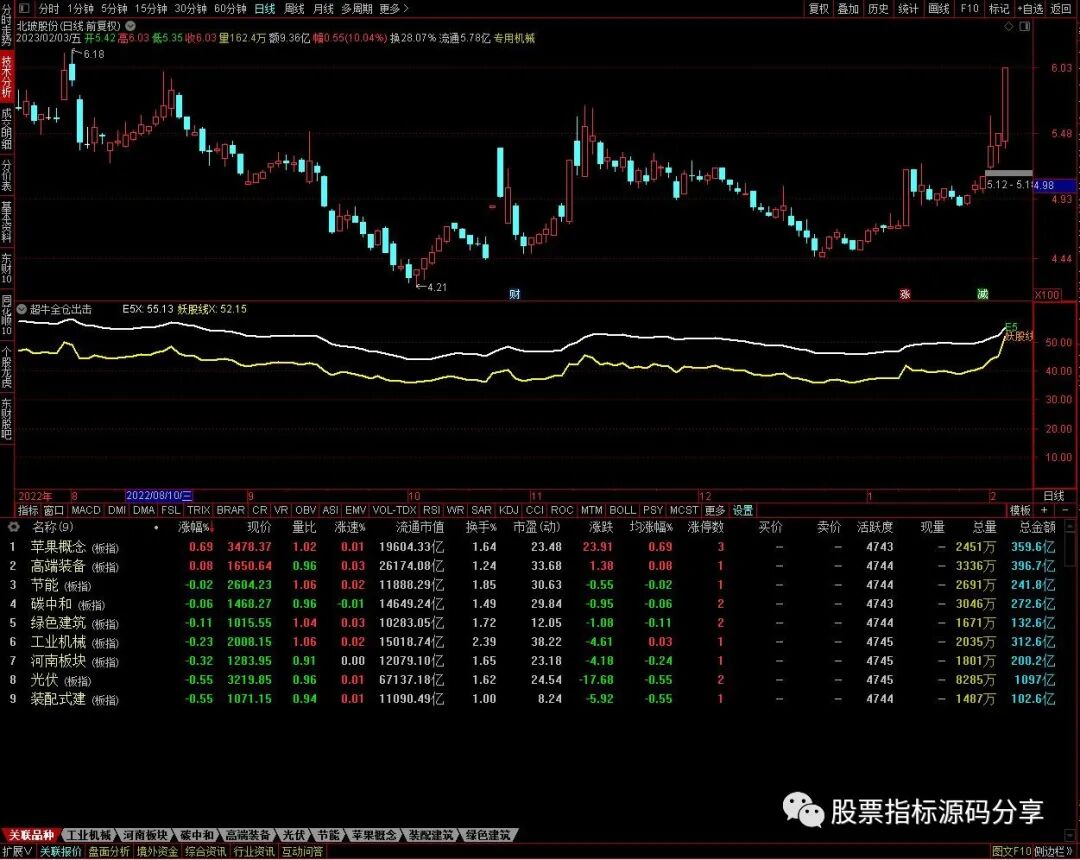Toggle the 侧边栏 sidebar button
Screen dimensions: 1080x860
coord(1053,852)
